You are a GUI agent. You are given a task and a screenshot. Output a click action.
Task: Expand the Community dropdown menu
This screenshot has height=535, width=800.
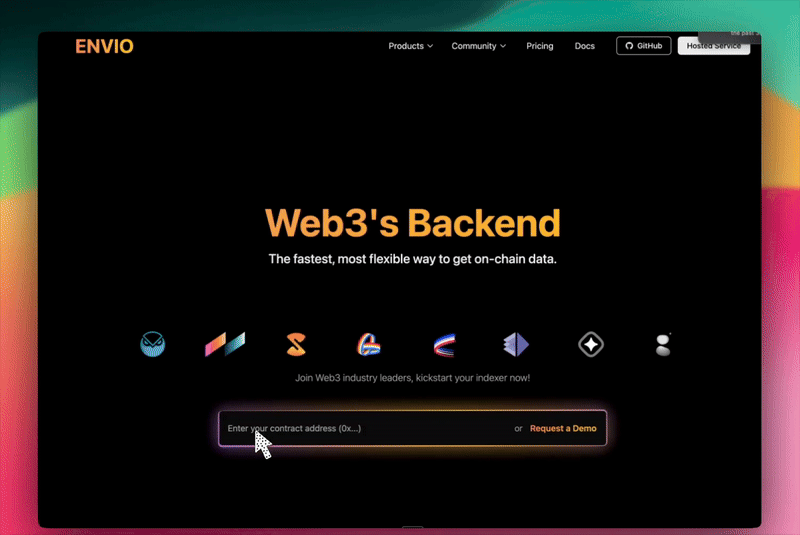pyautogui.click(x=478, y=46)
